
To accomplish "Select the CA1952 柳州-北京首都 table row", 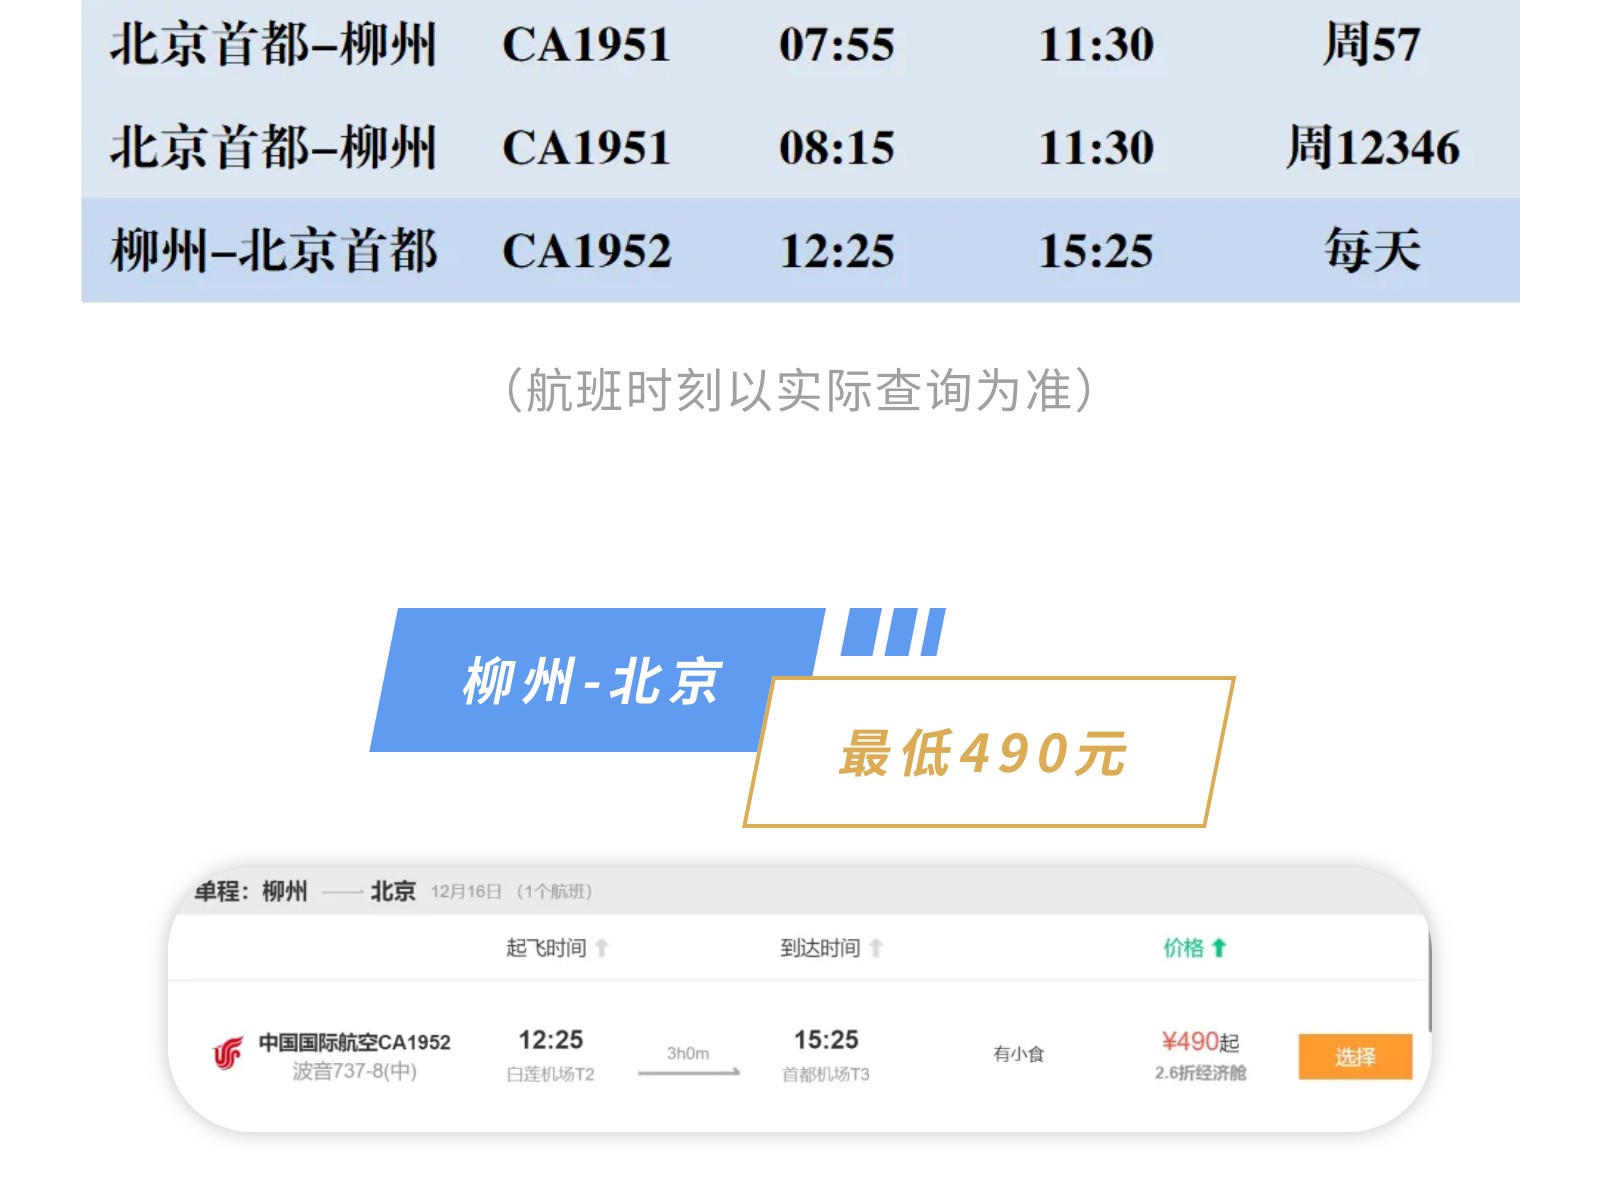I will (x=800, y=250).
